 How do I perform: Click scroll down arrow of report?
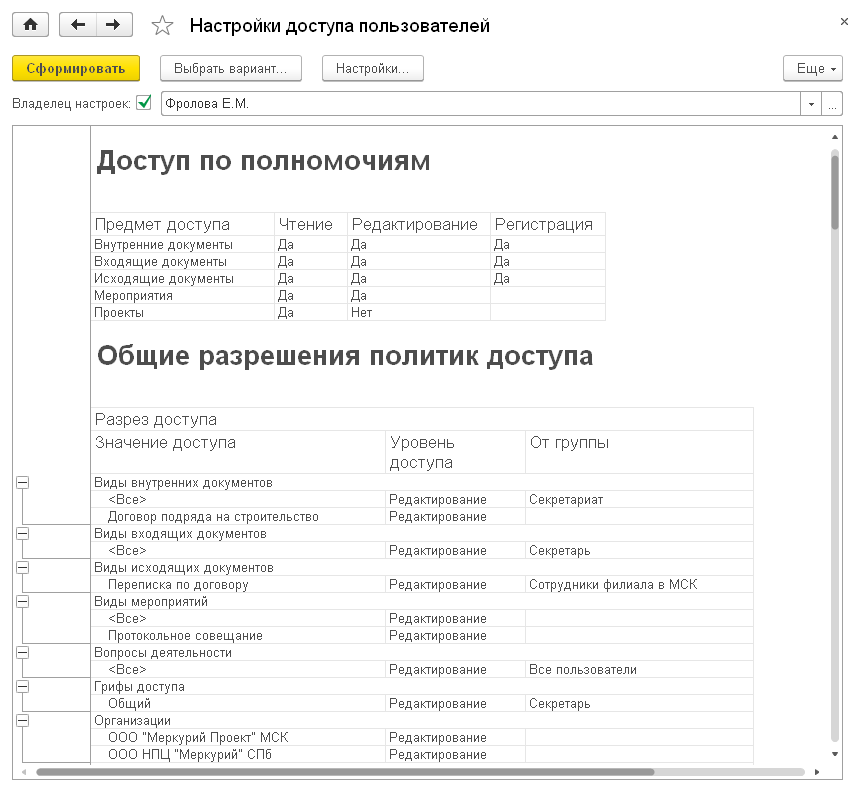tap(835, 754)
